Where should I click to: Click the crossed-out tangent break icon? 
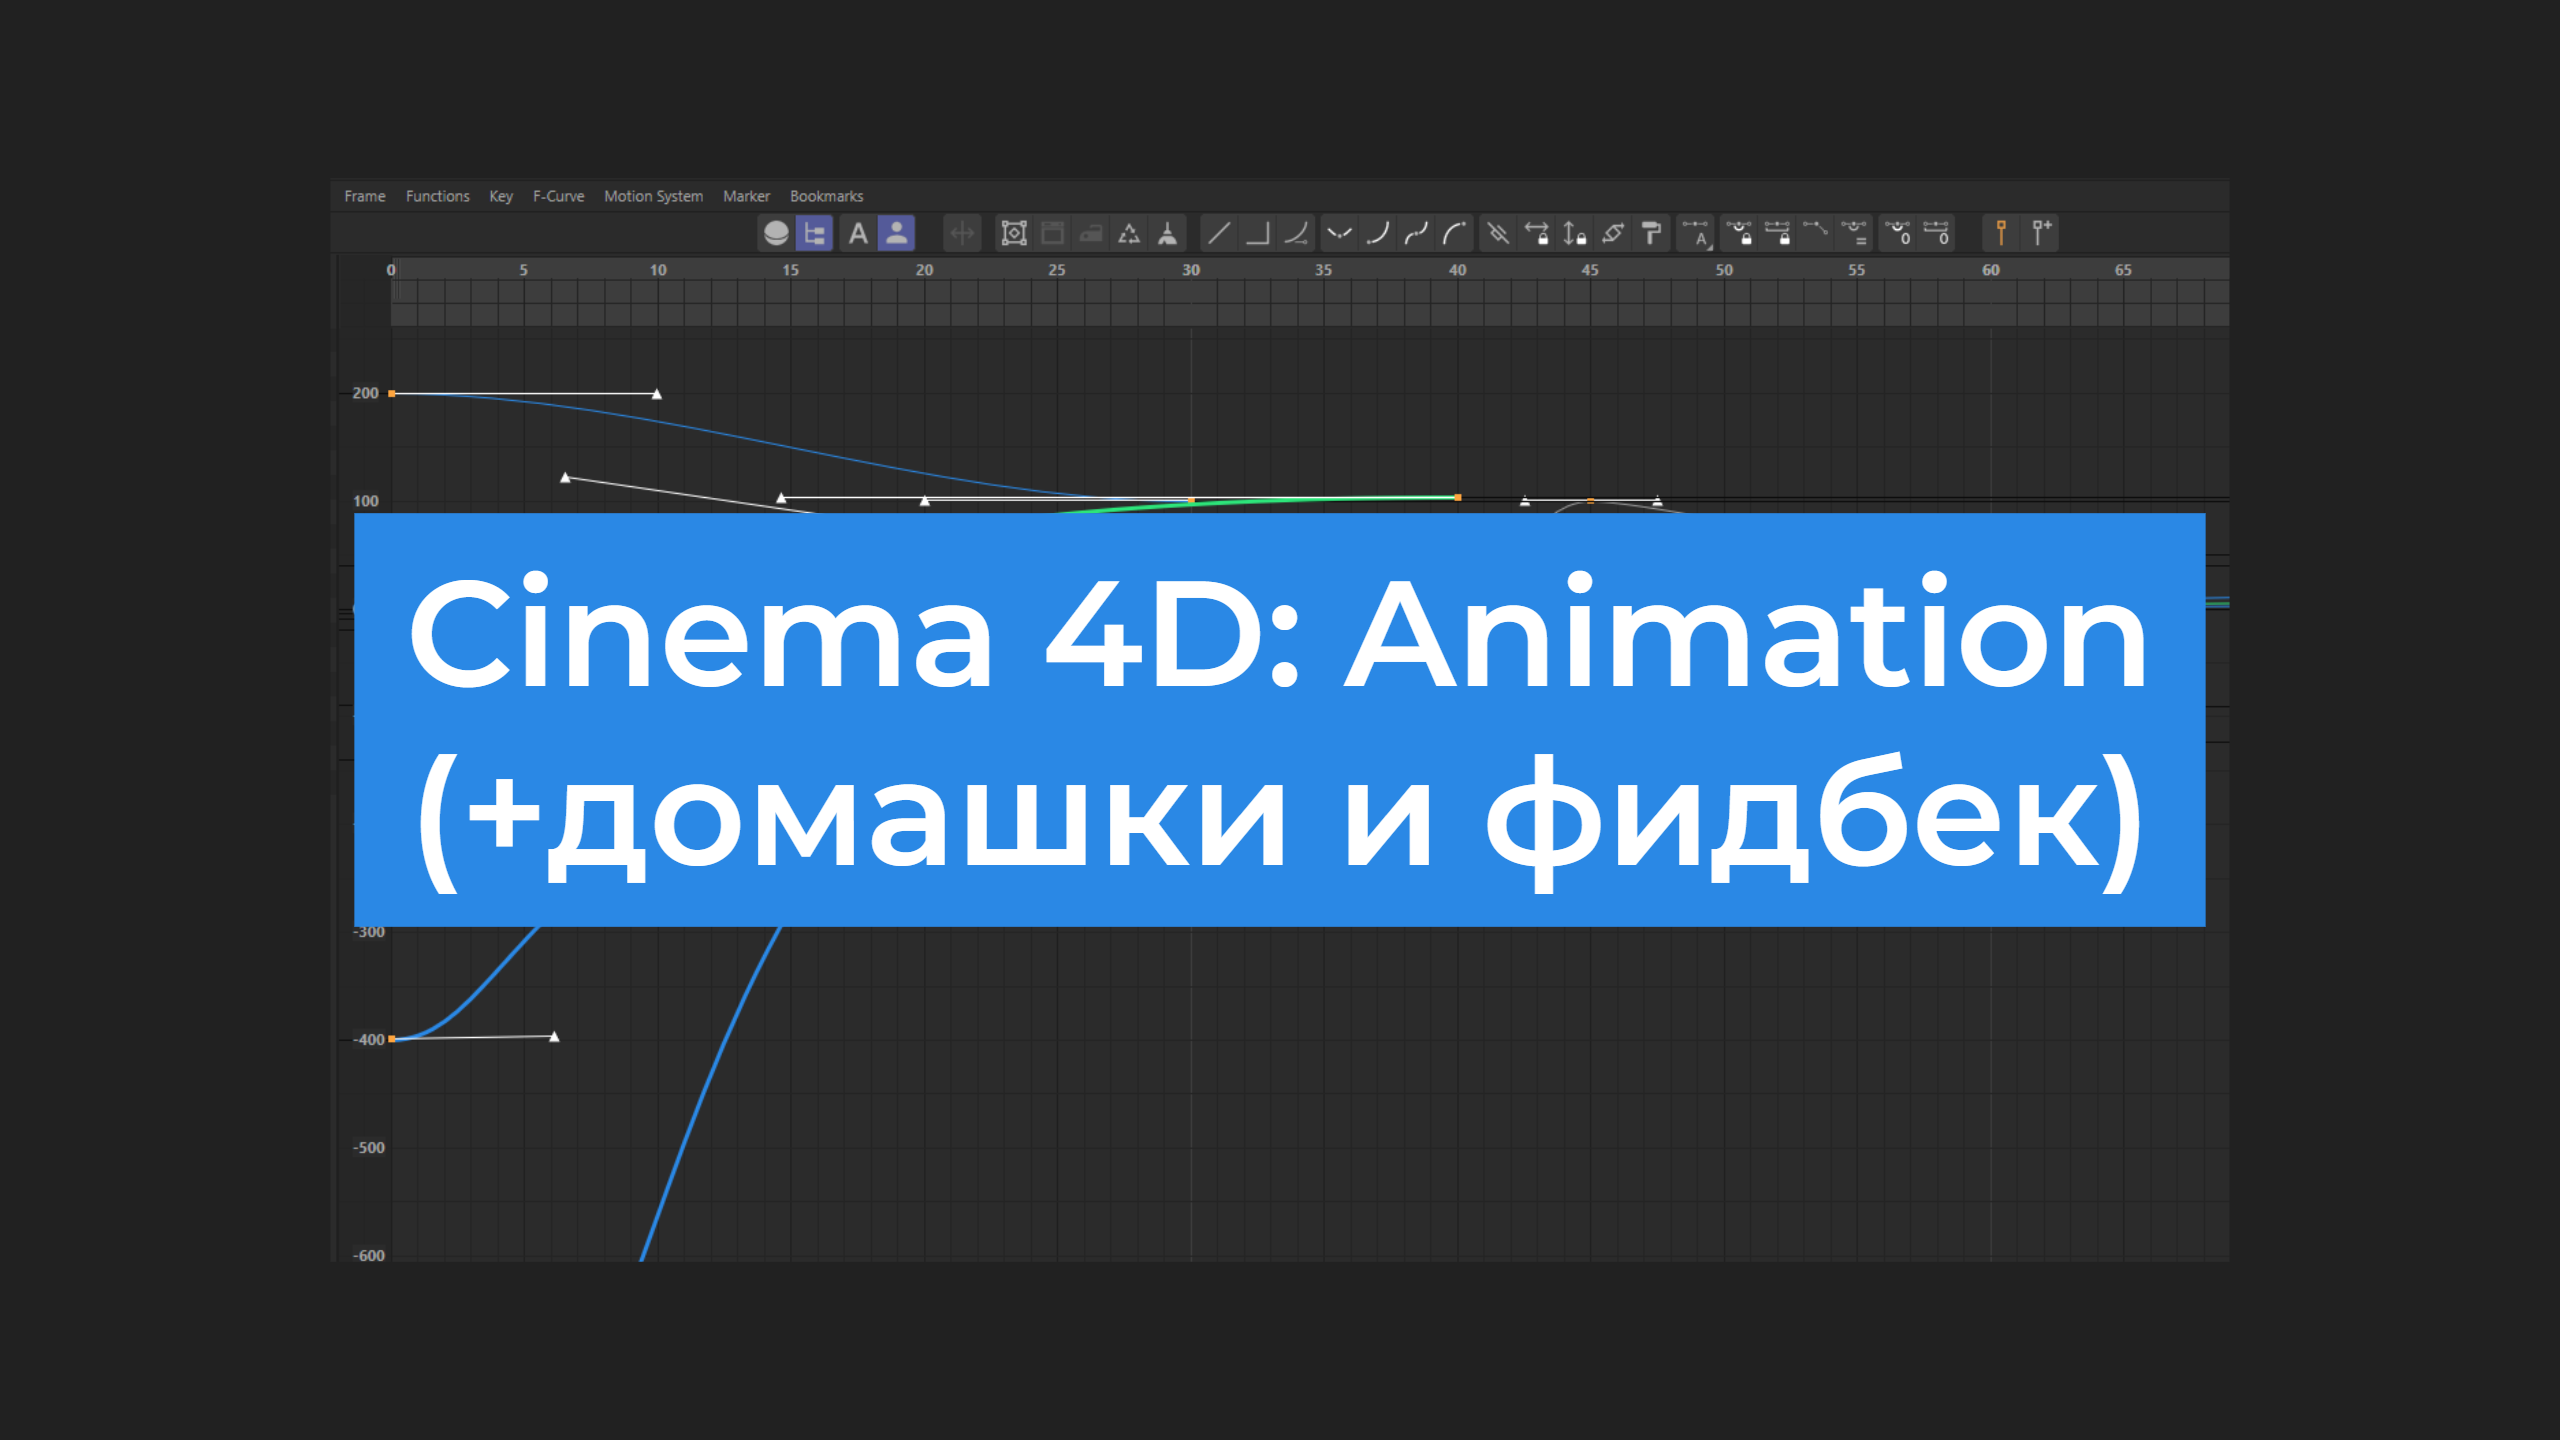(1498, 233)
